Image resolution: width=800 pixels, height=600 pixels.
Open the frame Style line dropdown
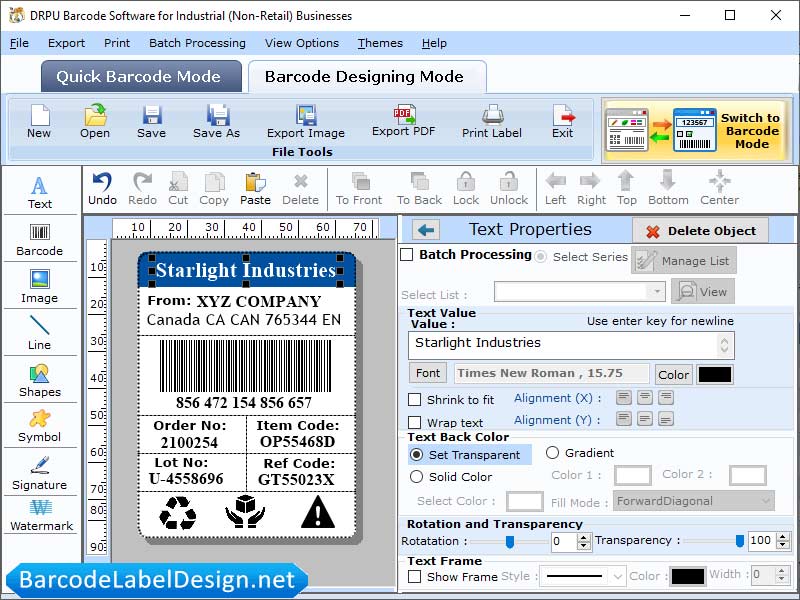coord(583,577)
